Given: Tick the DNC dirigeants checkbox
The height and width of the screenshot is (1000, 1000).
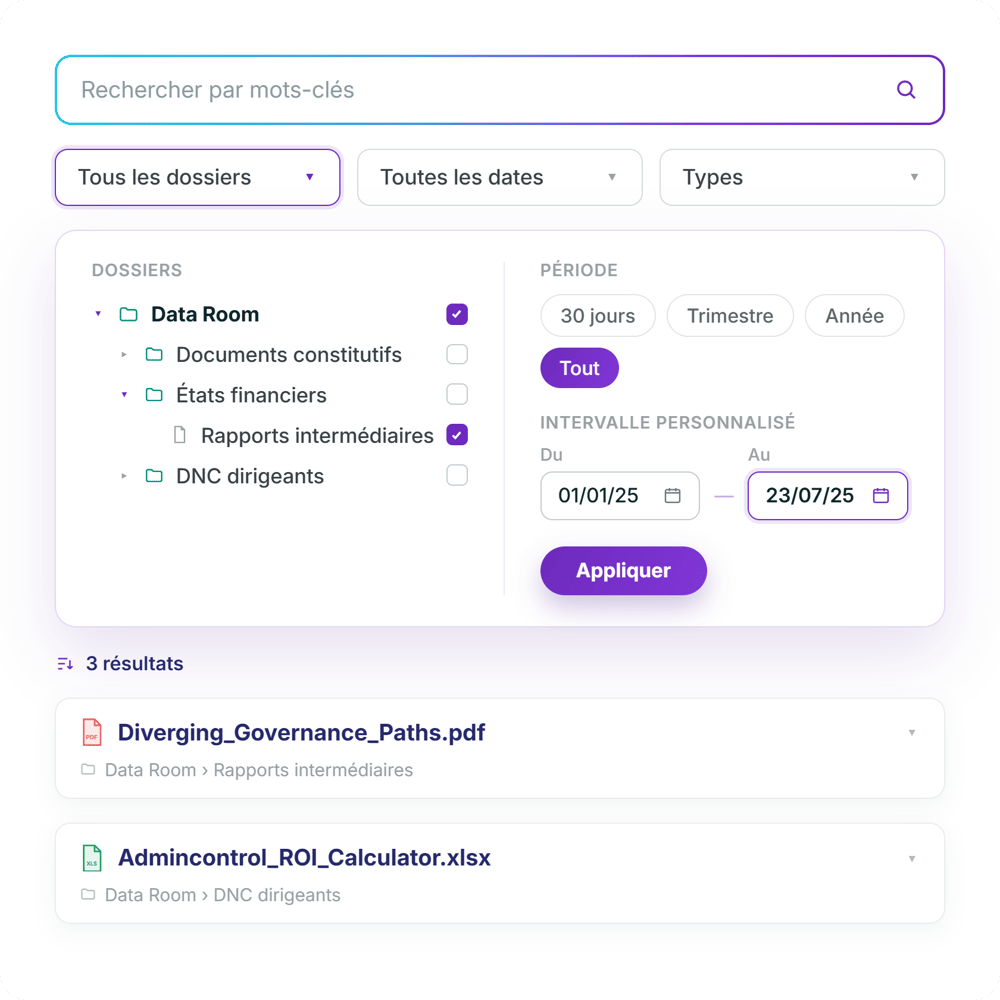Looking at the screenshot, I should pyautogui.click(x=457, y=476).
